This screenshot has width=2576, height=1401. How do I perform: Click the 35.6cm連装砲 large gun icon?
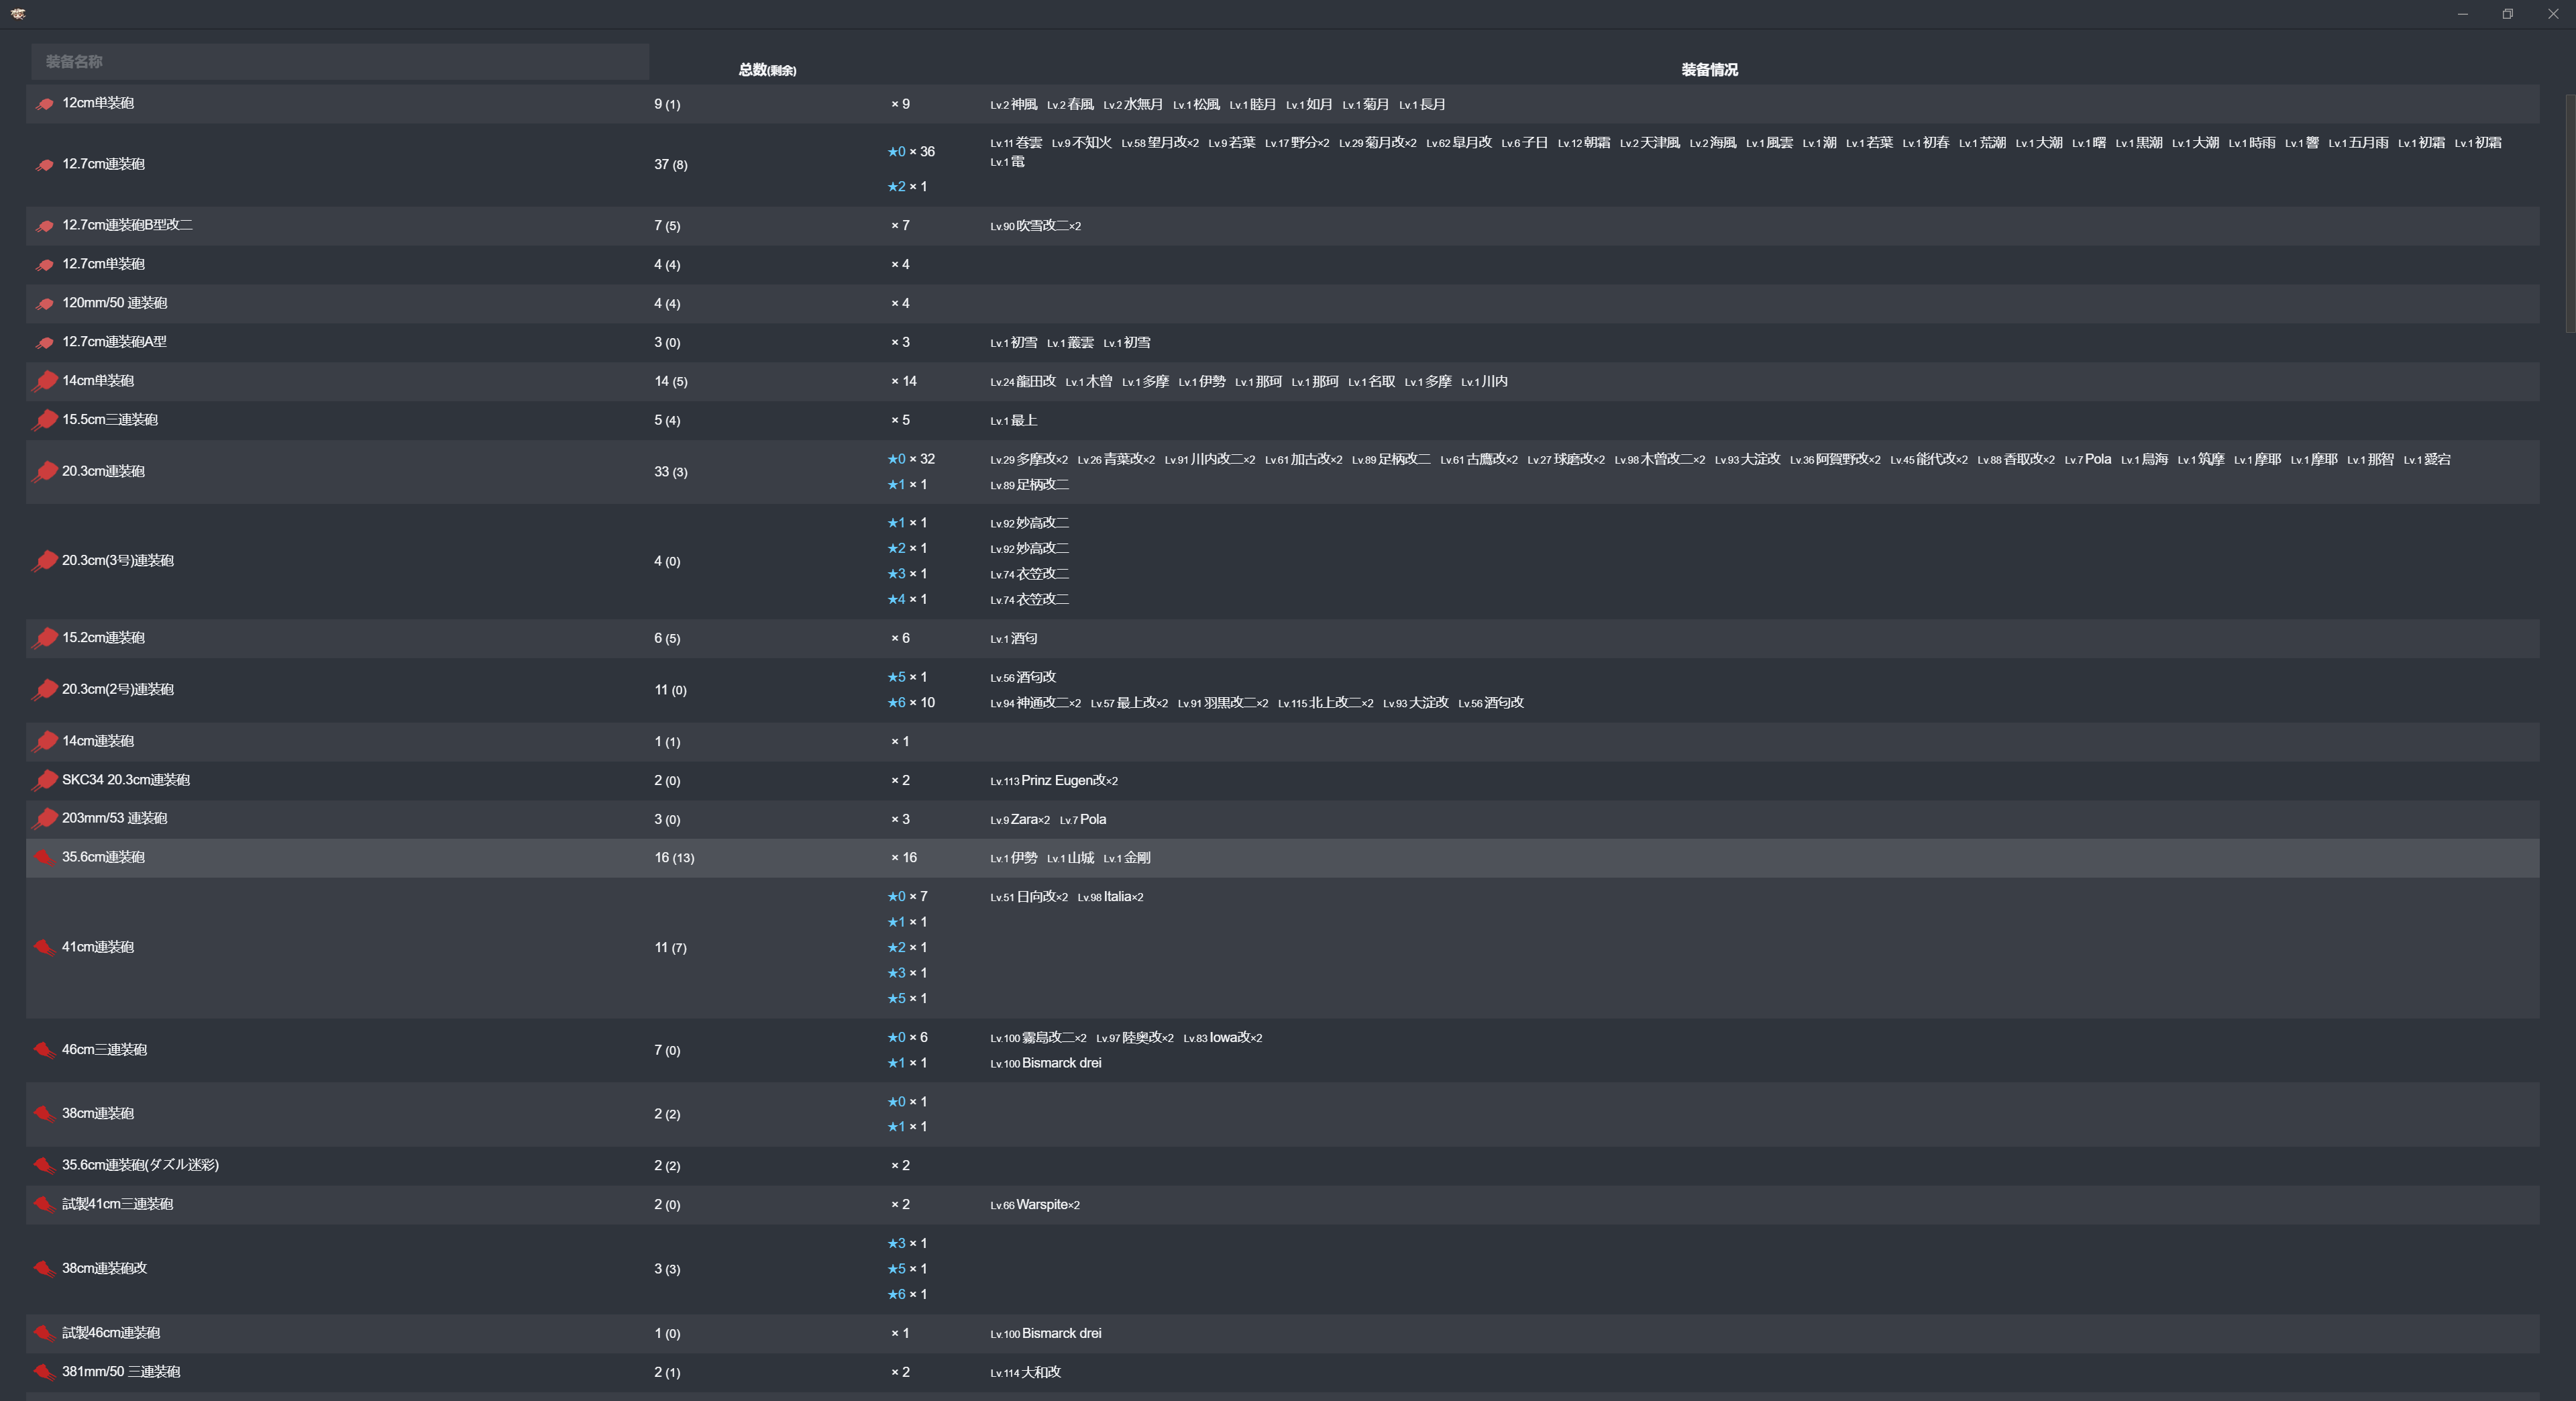[44, 857]
